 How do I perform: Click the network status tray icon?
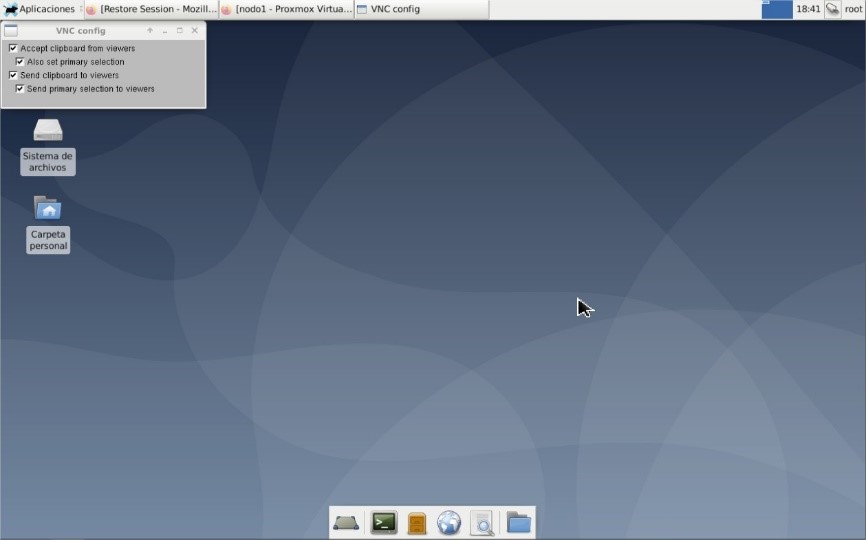pyautogui.click(x=832, y=9)
